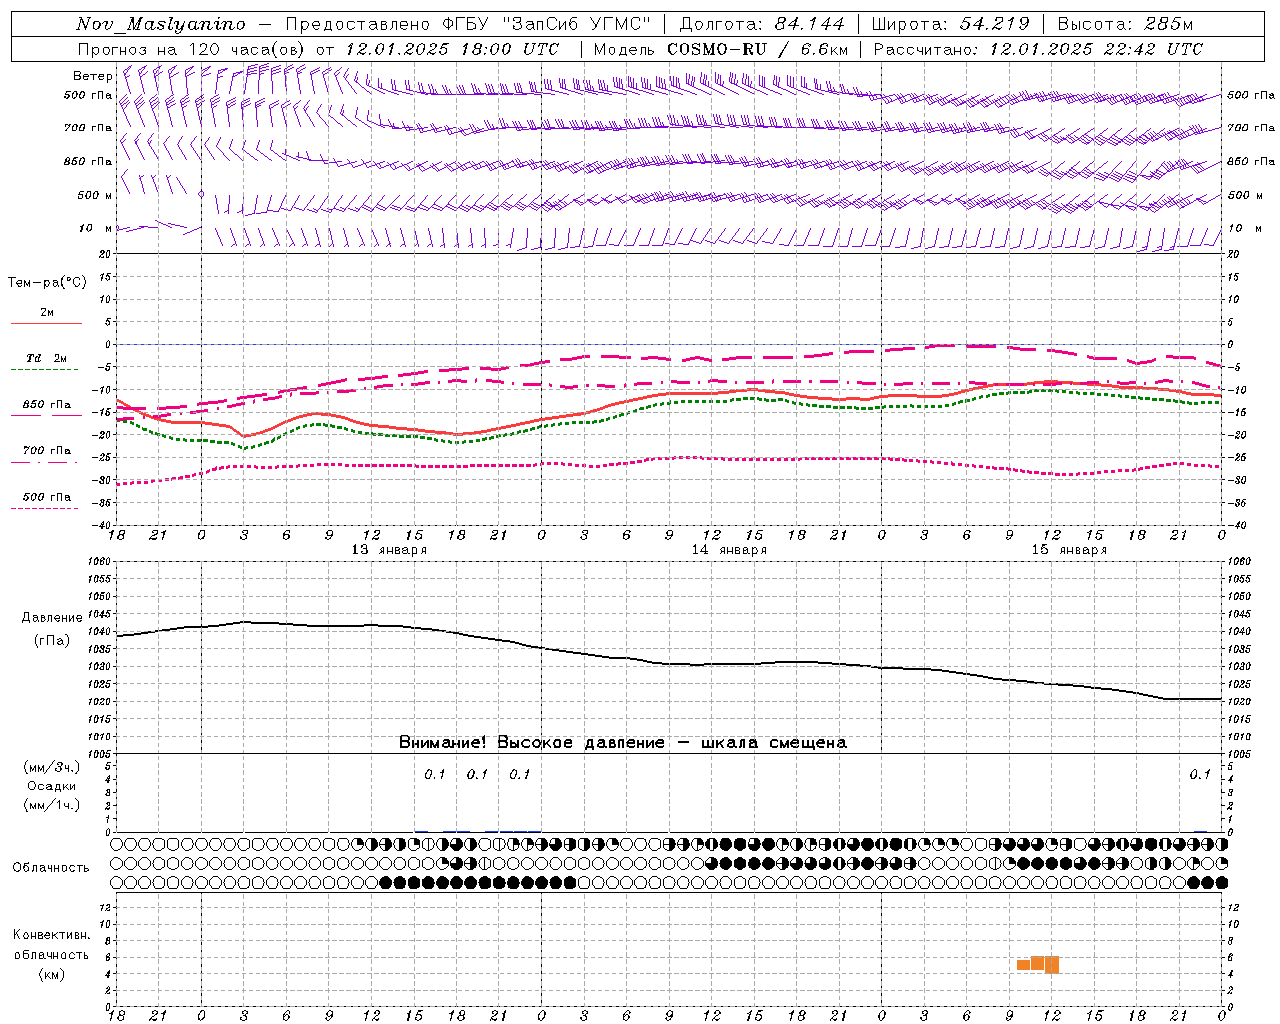Click the warning Внимание! Высокое давление — шкала смещена
The height and width of the screenshot is (1024, 1280).
tap(622, 742)
